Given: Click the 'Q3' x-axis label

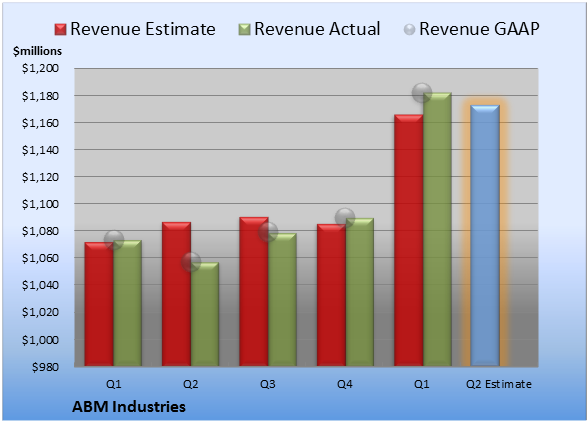Looking at the screenshot, I should click(x=268, y=384).
